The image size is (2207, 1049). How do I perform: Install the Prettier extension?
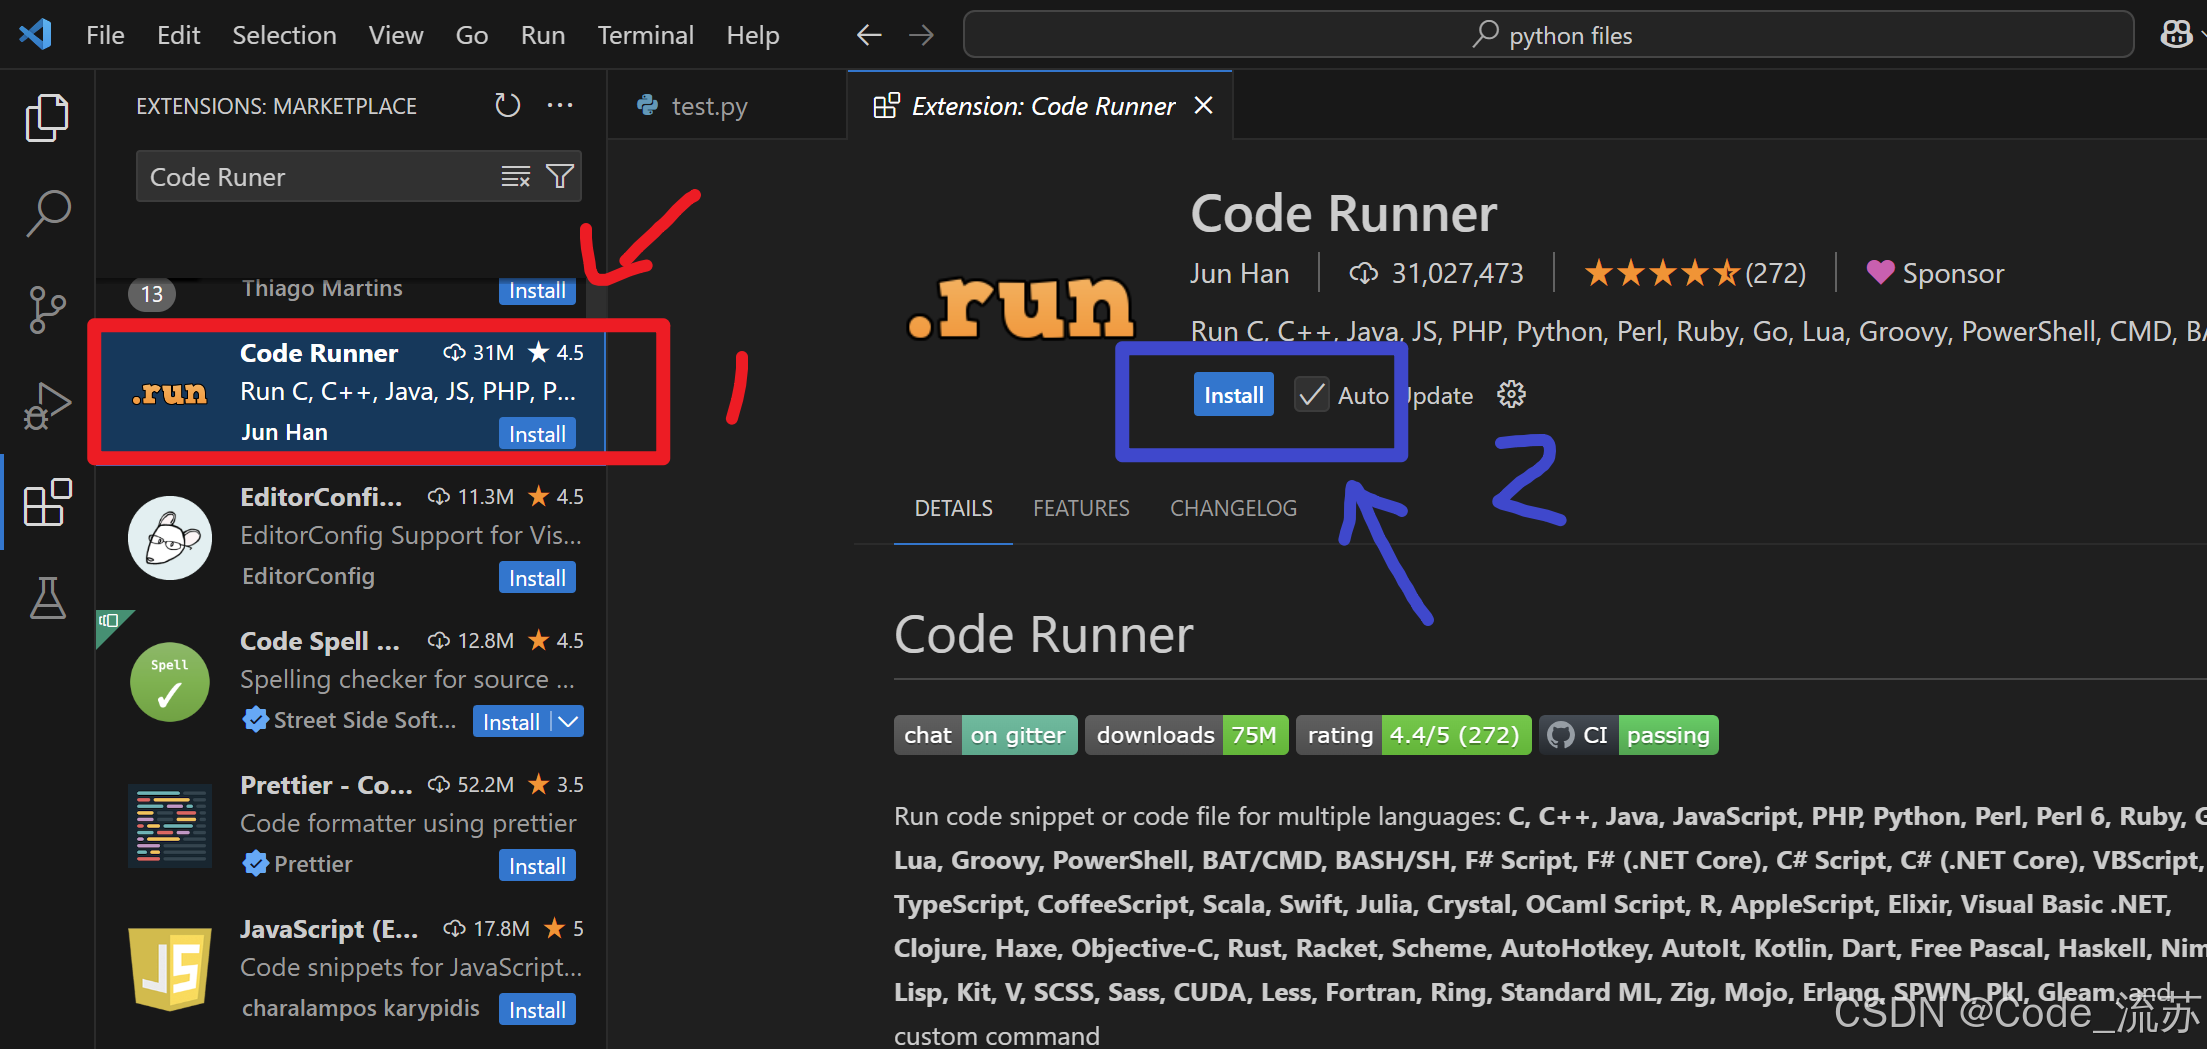coord(537,865)
